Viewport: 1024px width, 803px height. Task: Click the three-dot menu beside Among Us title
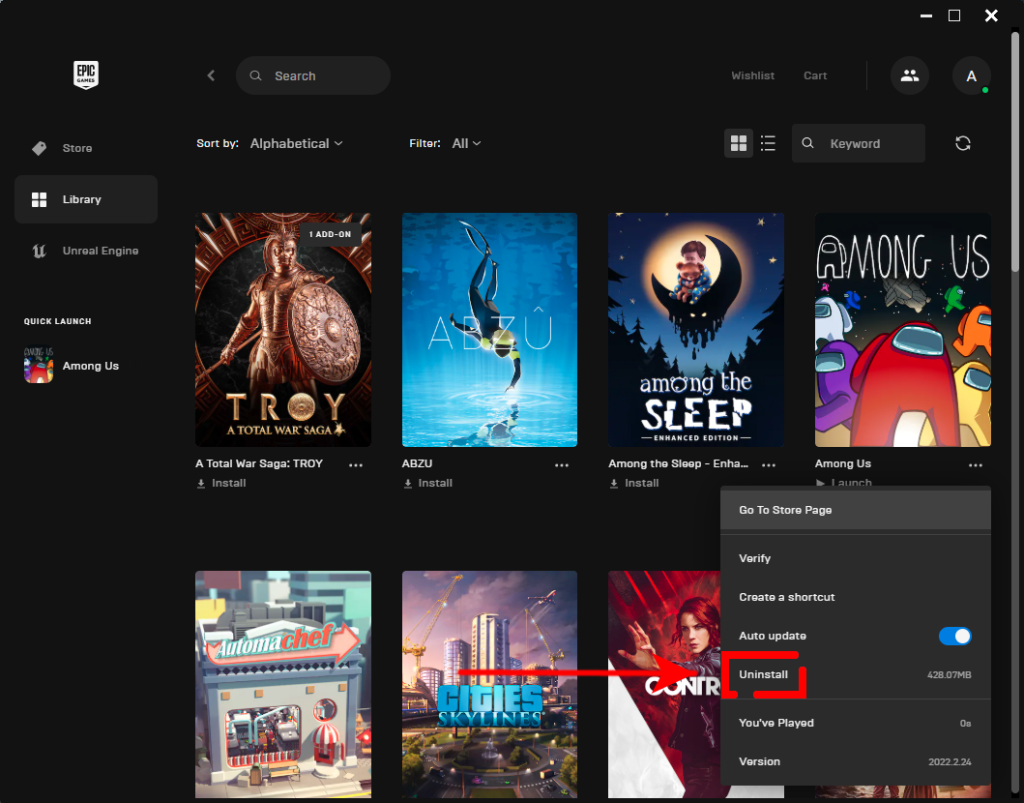pos(975,465)
